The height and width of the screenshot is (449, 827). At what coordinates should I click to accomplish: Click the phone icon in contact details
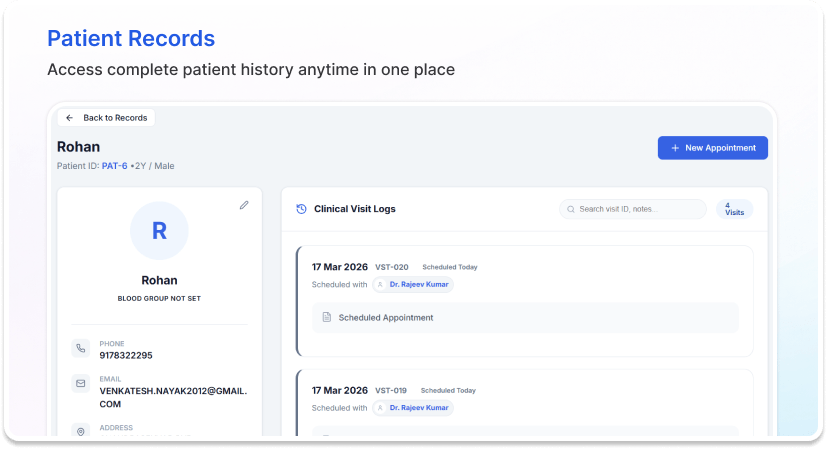tap(81, 349)
